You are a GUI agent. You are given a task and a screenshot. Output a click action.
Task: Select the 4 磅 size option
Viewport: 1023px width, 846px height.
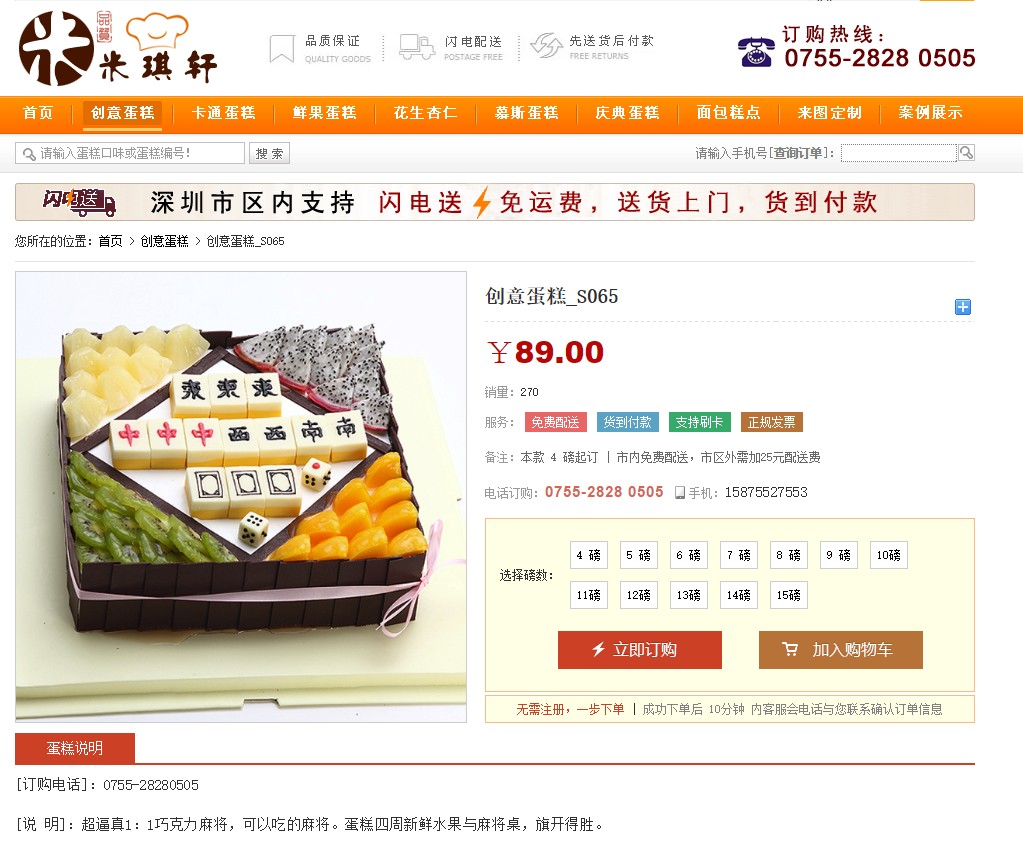(x=588, y=555)
